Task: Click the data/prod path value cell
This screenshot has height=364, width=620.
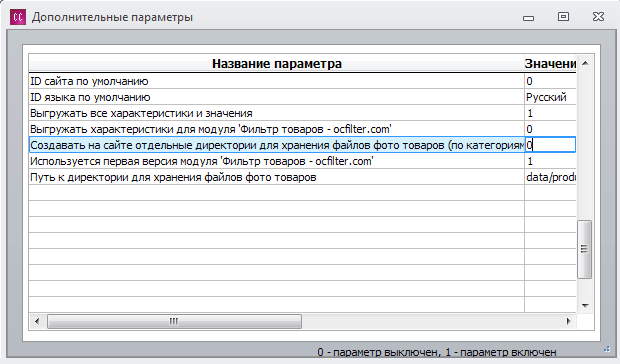Action: pyautogui.click(x=550, y=177)
